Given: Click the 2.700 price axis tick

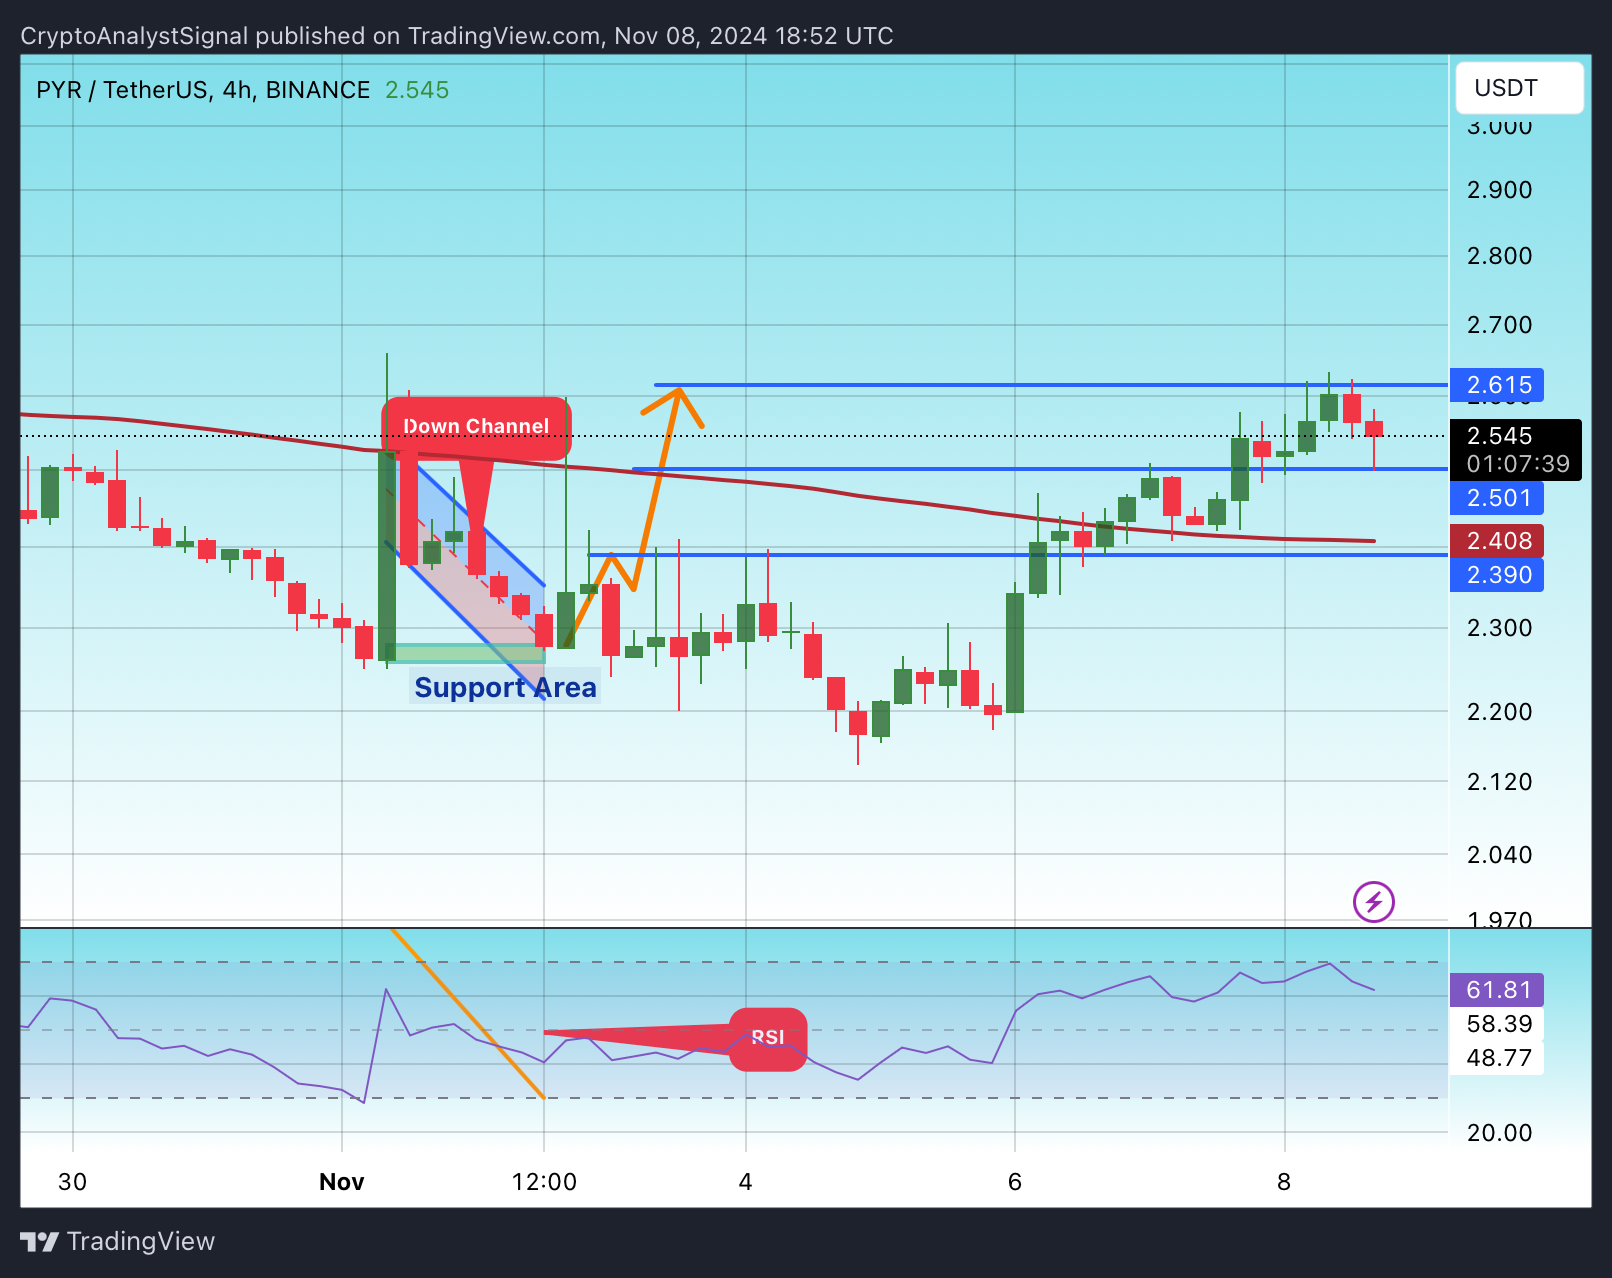Looking at the screenshot, I should click(1499, 325).
